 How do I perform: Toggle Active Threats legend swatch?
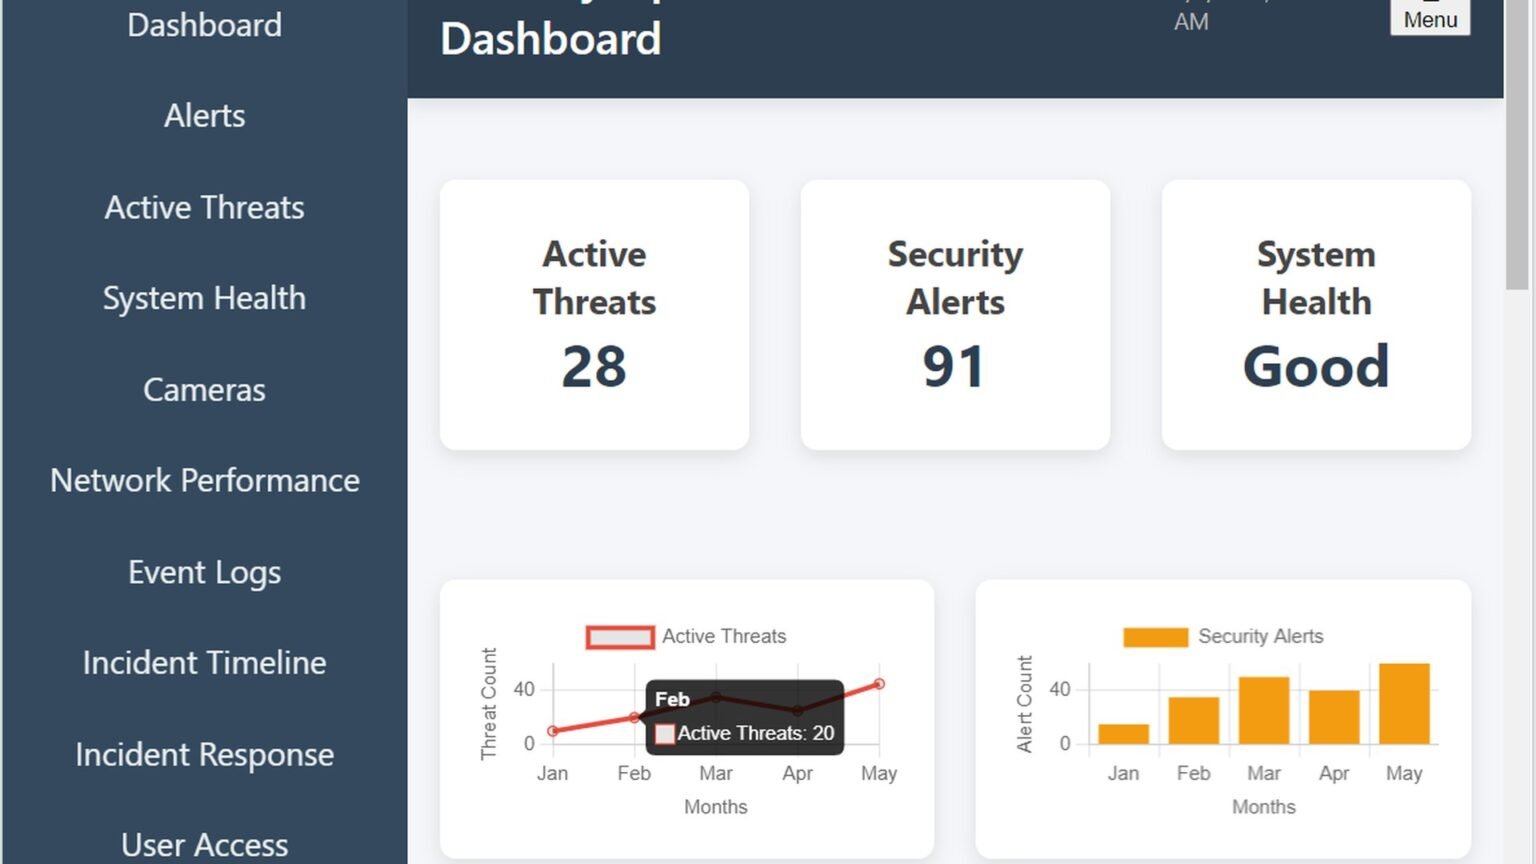[620, 637]
